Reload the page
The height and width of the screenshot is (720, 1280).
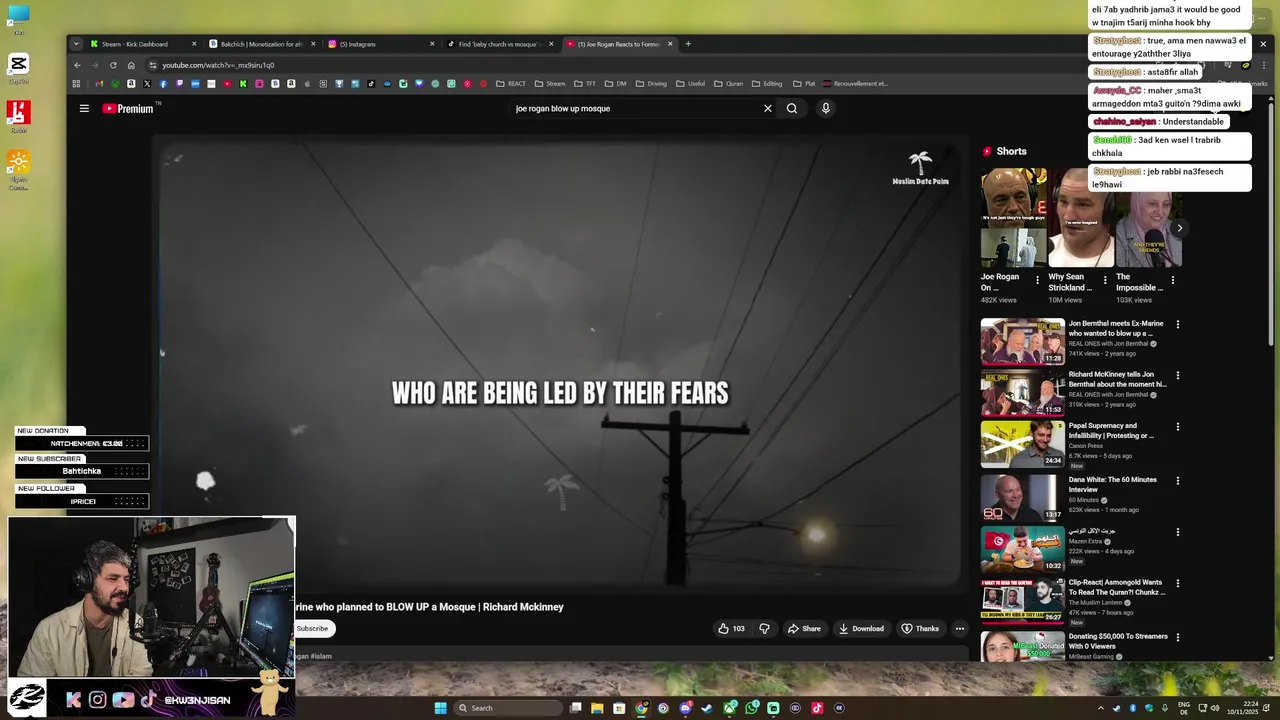point(113,65)
